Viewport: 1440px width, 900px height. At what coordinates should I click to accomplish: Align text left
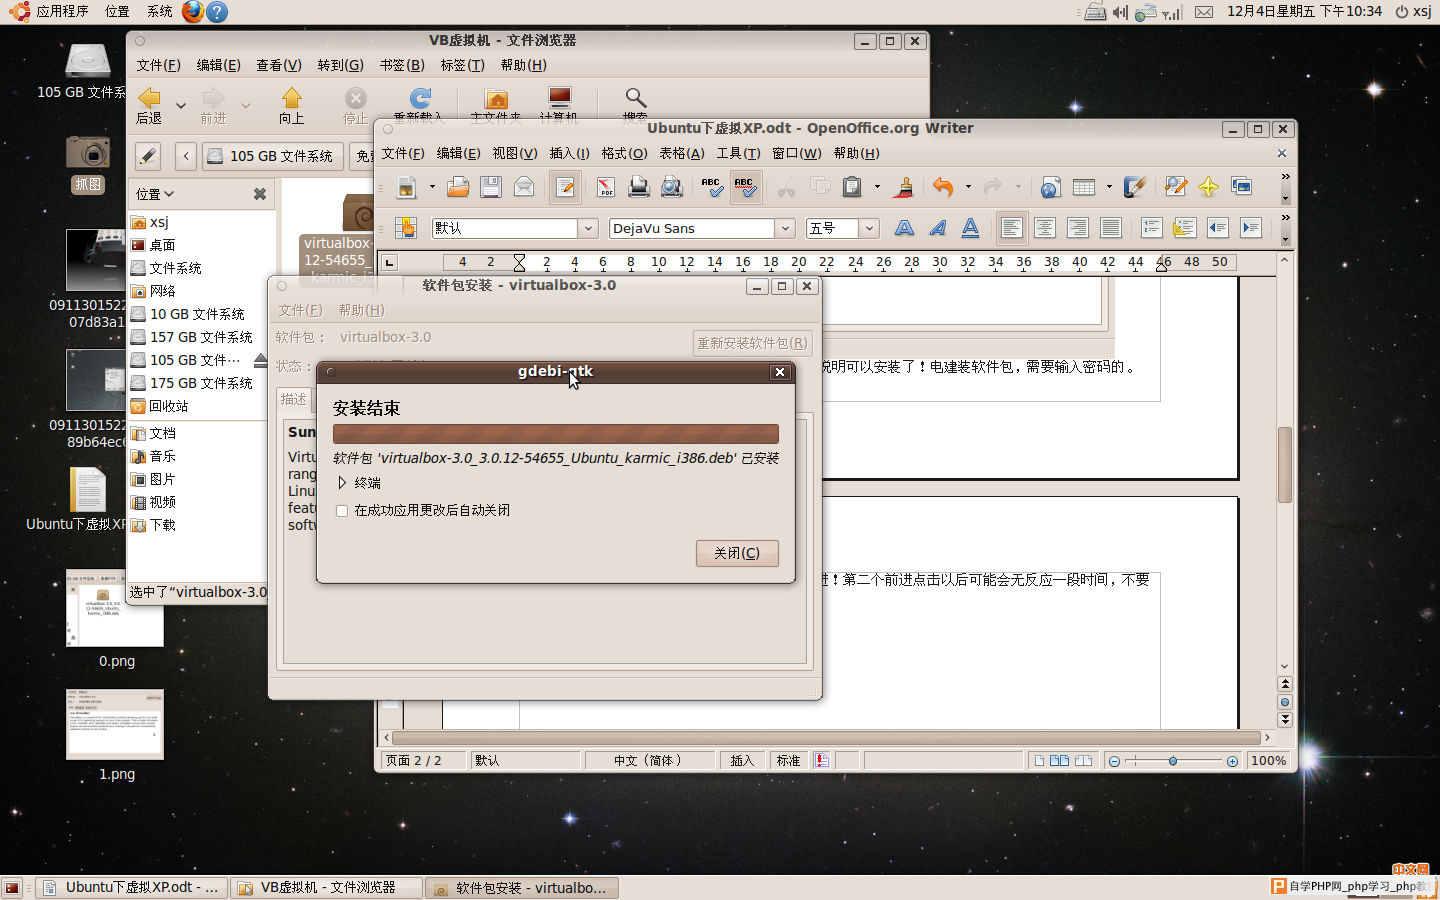click(1012, 228)
